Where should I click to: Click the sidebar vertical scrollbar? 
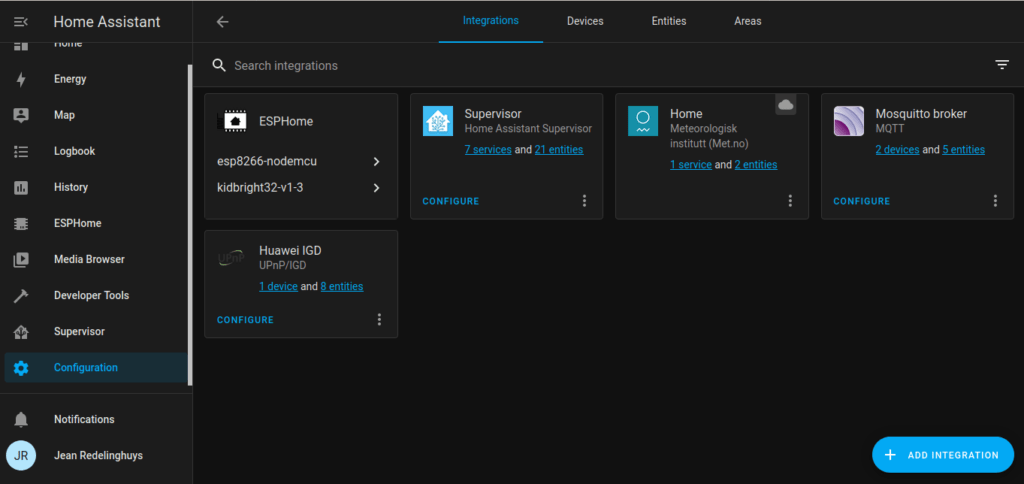(190, 225)
